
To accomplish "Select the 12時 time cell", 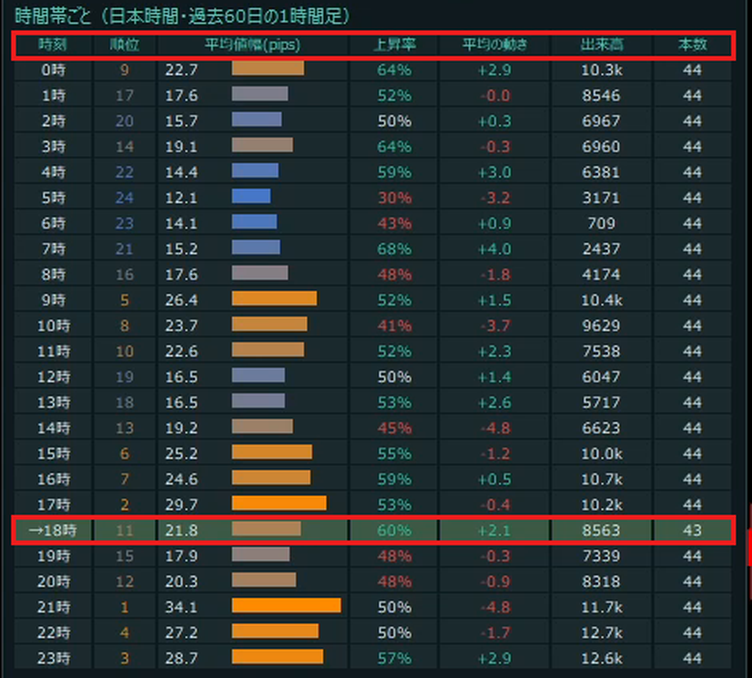I will tap(53, 377).
